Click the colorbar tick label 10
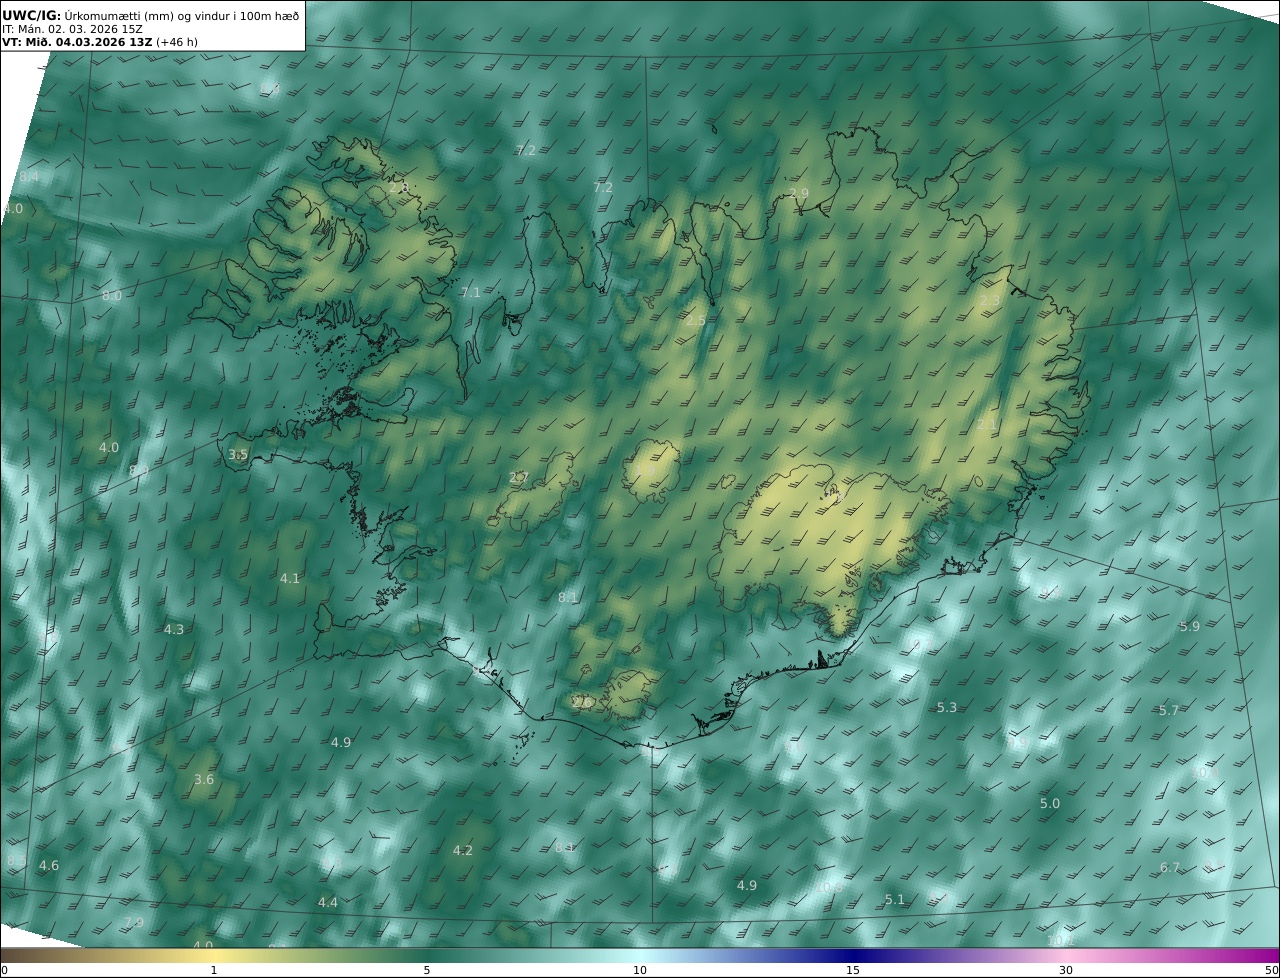This screenshot has width=1280, height=978. click(640, 971)
